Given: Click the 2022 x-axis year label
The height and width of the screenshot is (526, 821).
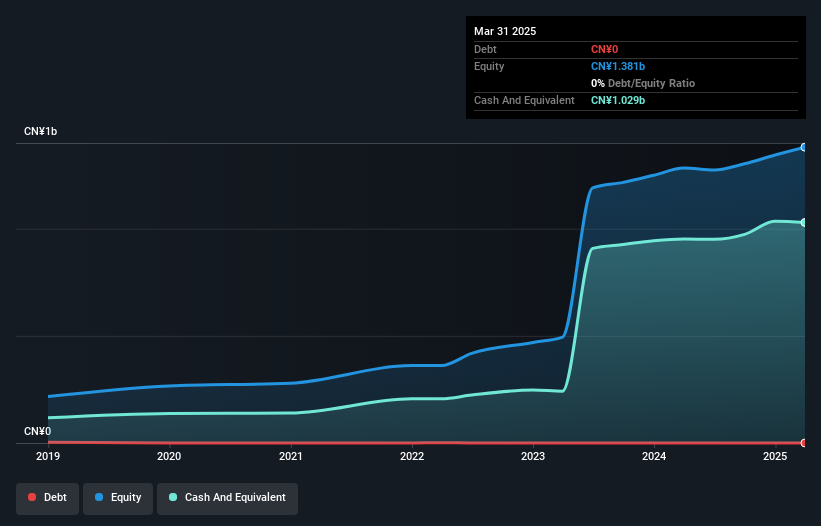Looking at the screenshot, I should (x=412, y=457).
